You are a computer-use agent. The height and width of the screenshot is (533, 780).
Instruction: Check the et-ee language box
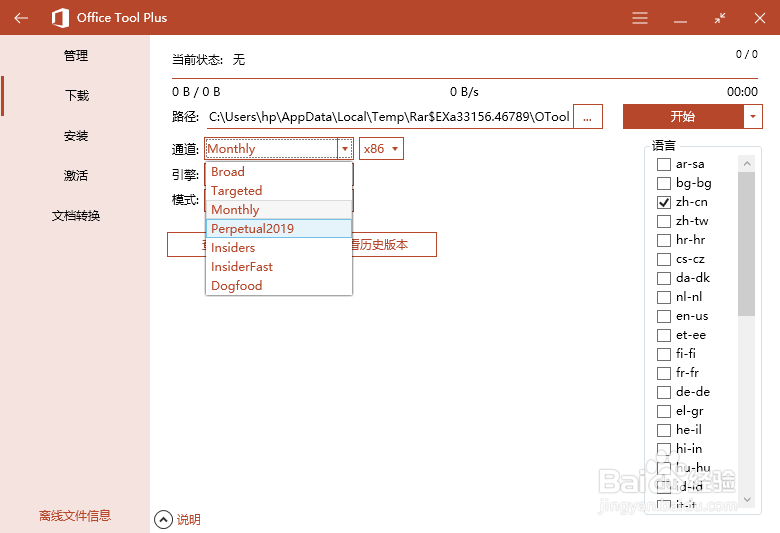[664, 335]
